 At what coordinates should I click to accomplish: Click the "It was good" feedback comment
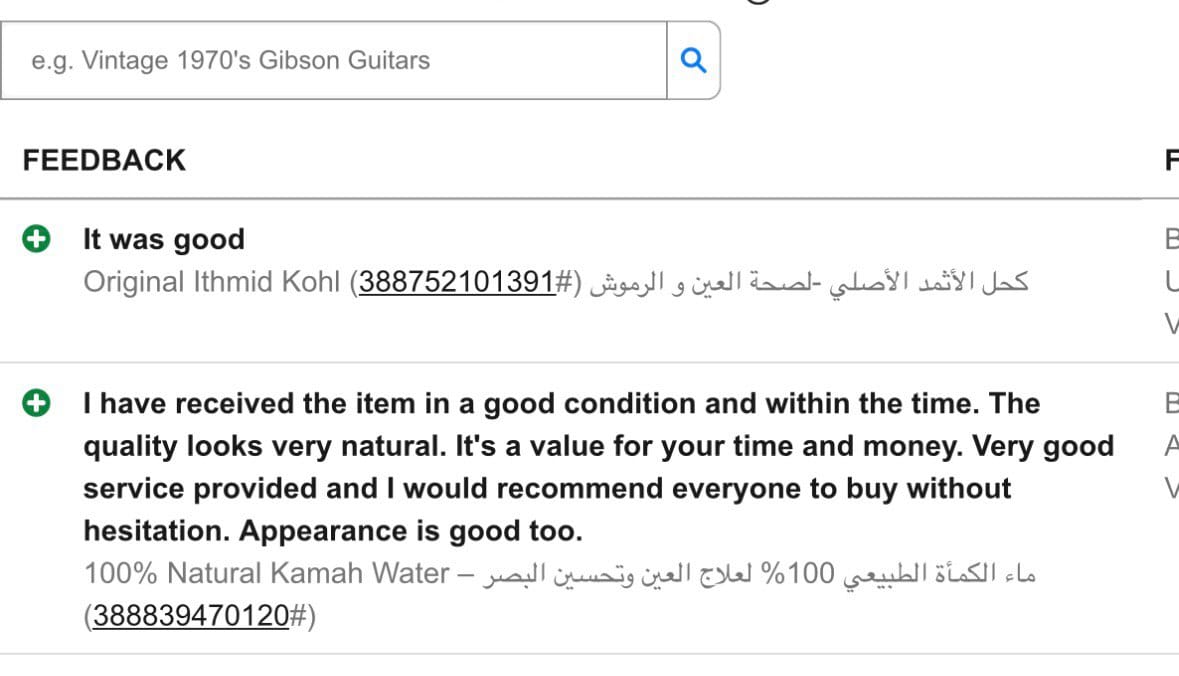[163, 240]
